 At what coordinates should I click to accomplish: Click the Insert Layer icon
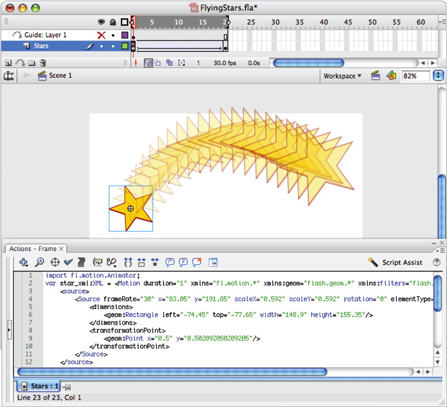click(x=8, y=63)
